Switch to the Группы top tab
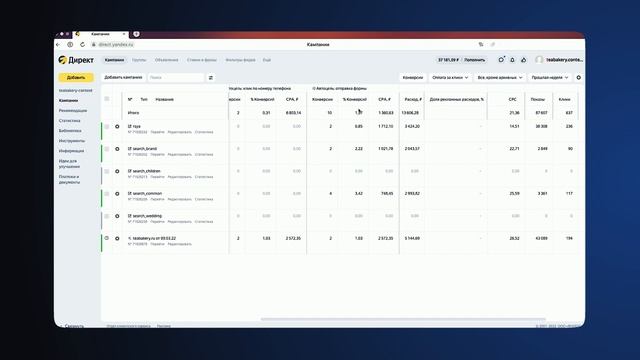Screen dimensions: 640x360 point(139,60)
